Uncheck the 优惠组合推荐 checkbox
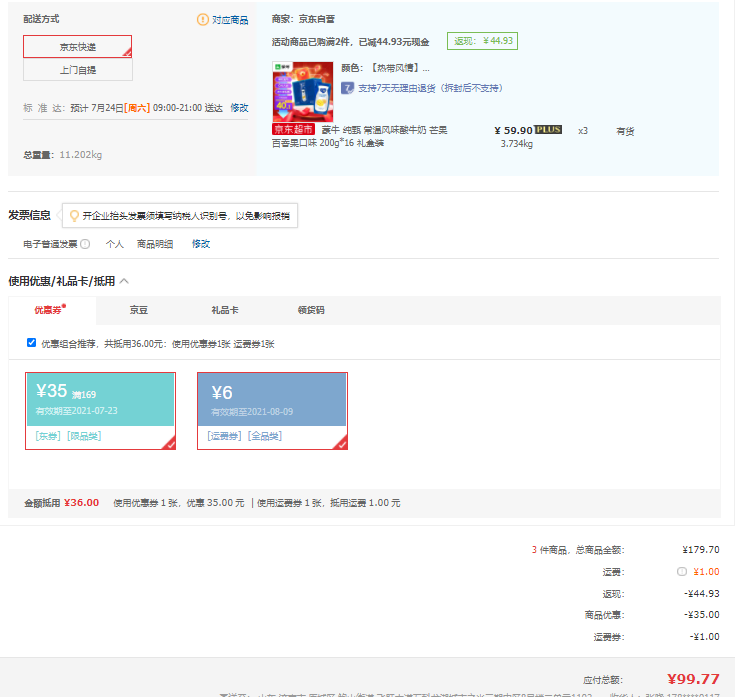This screenshot has width=746, height=697. pyautogui.click(x=31, y=343)
